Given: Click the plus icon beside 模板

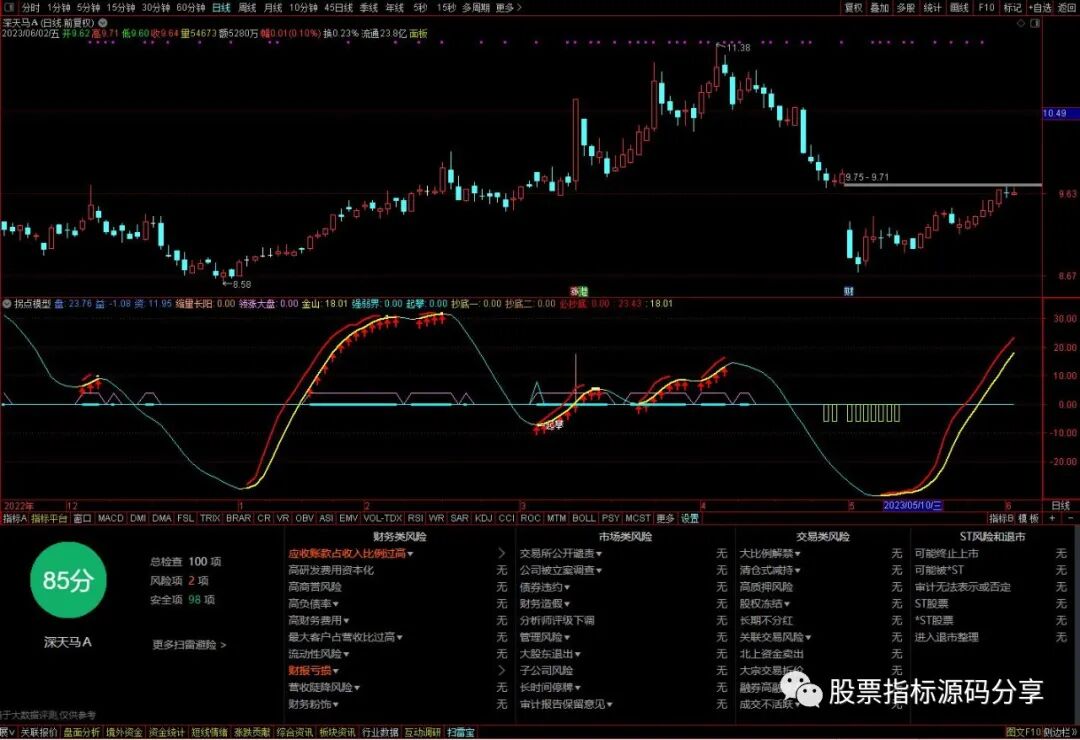Looking at the screenshot, I should tap(1052, 518).
